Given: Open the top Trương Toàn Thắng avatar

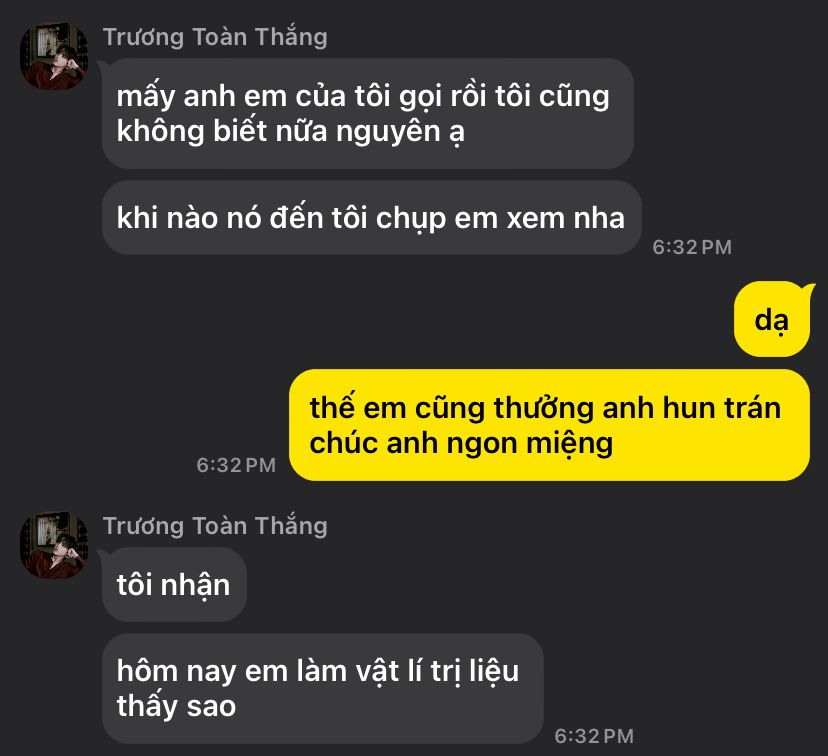Looking at the screenshot, I should (x=54, y=56).
